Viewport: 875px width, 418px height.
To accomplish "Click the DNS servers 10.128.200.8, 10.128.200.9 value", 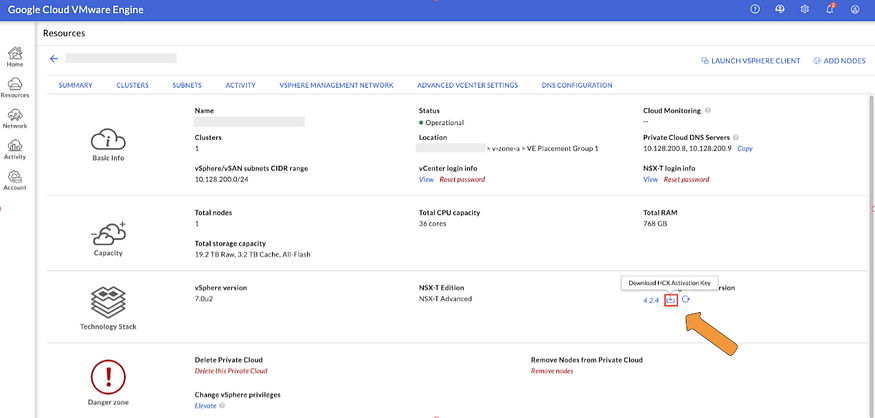I will [x=688, y=149].
